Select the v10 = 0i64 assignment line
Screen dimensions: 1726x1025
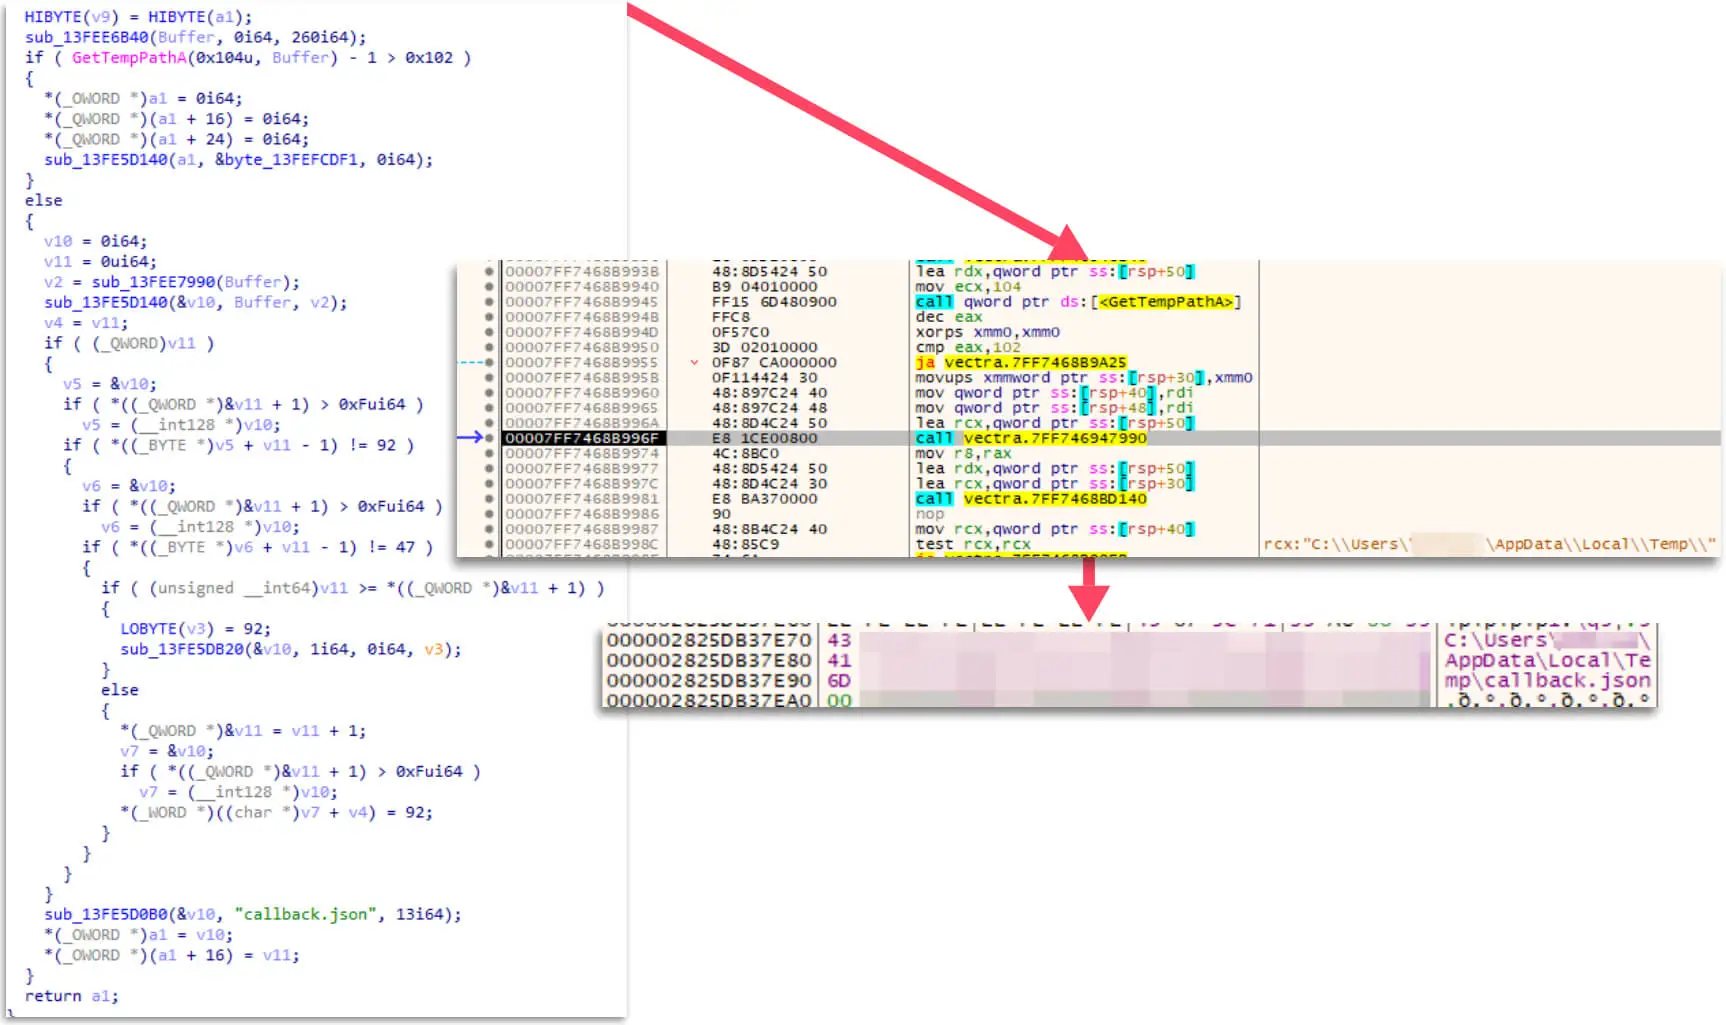[x=95, y=241]
